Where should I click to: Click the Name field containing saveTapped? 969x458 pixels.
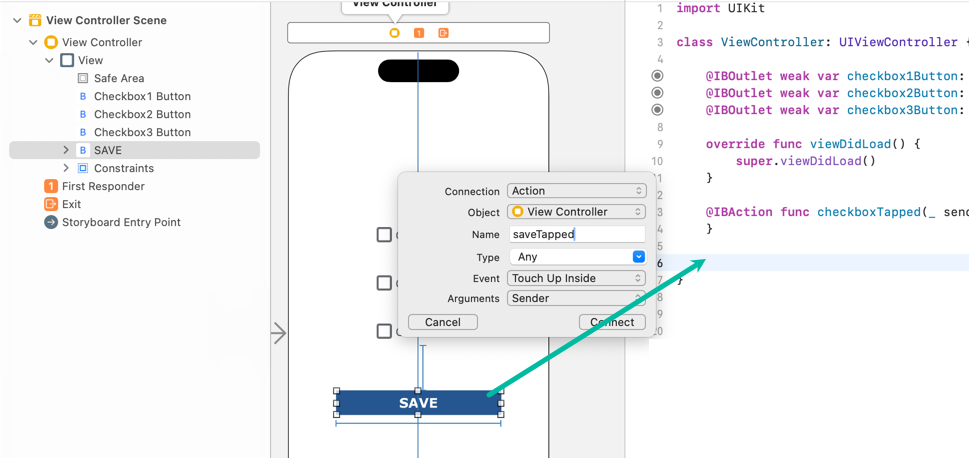pyautogui.click(x=576, y=234)
